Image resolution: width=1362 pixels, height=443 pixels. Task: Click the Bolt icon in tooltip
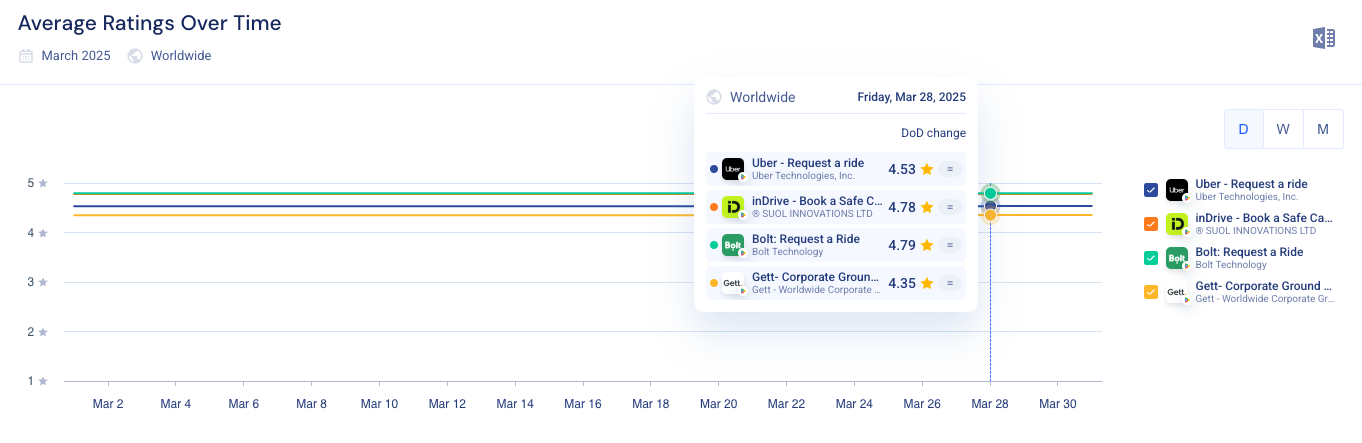click(733, 245)
